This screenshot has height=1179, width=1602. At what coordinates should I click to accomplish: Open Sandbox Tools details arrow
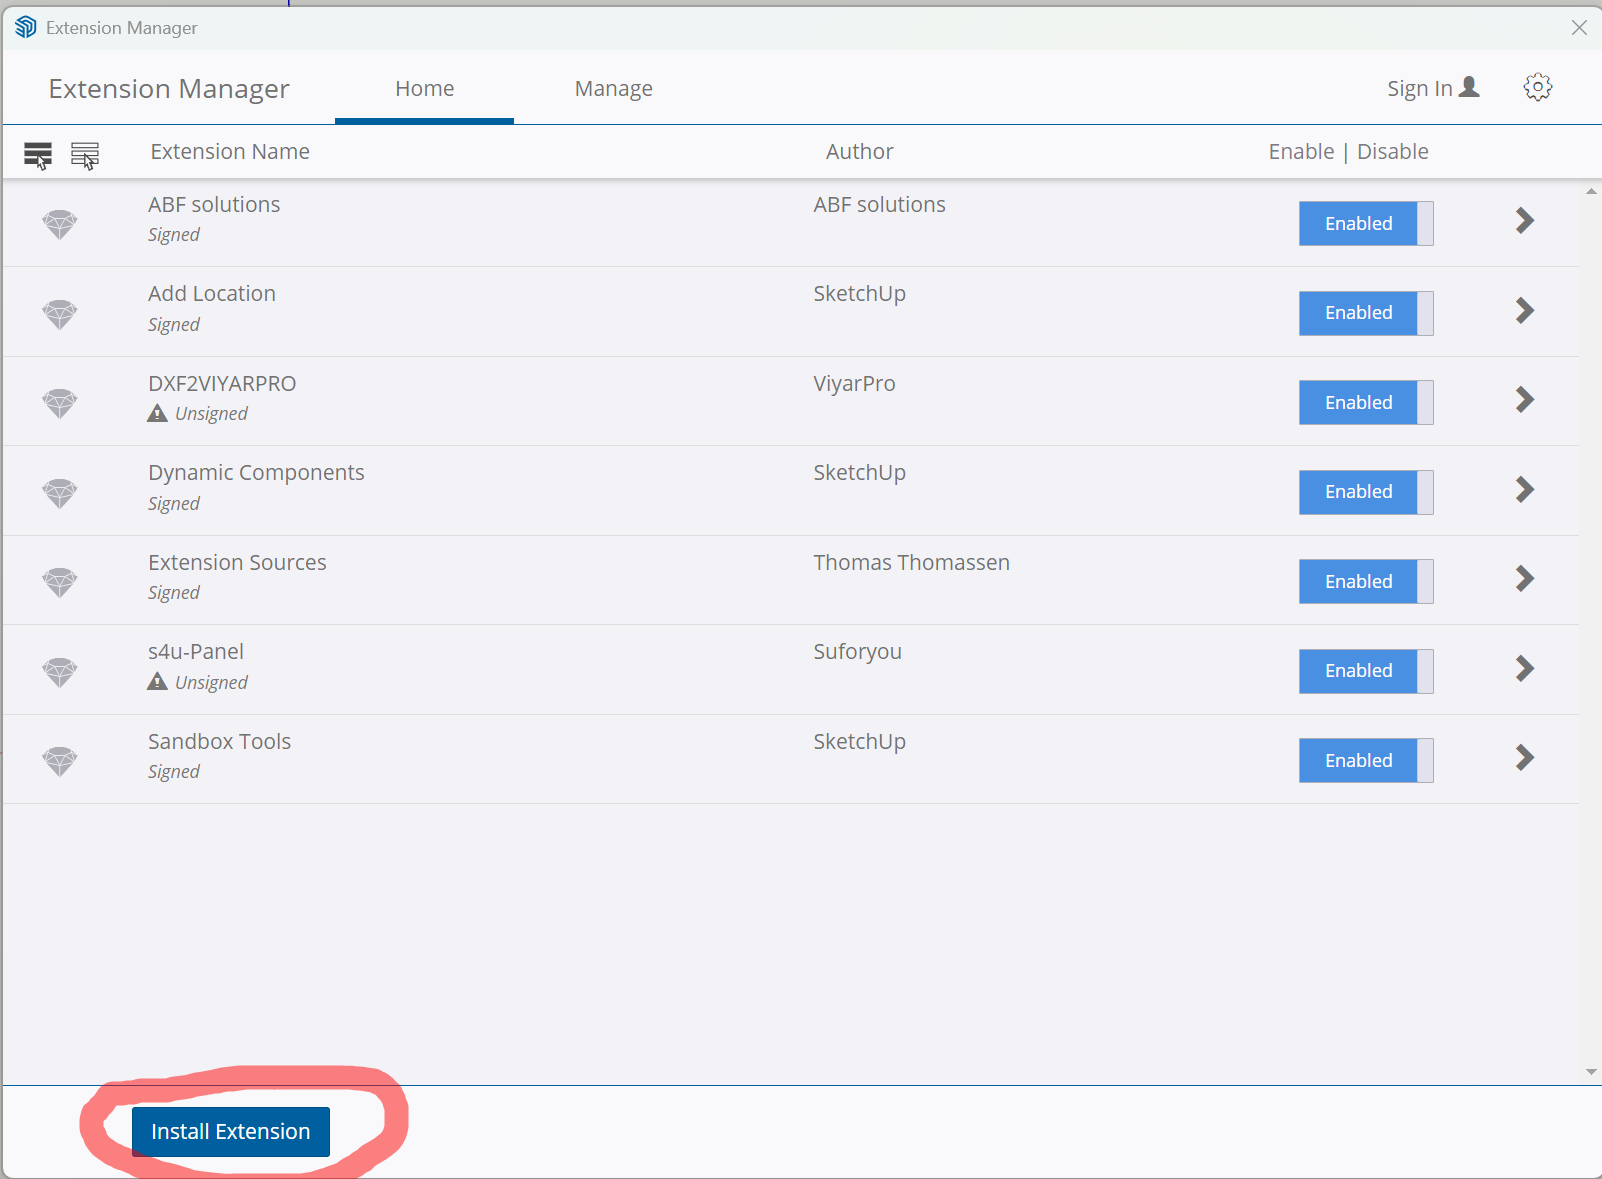pos(1524,758)
